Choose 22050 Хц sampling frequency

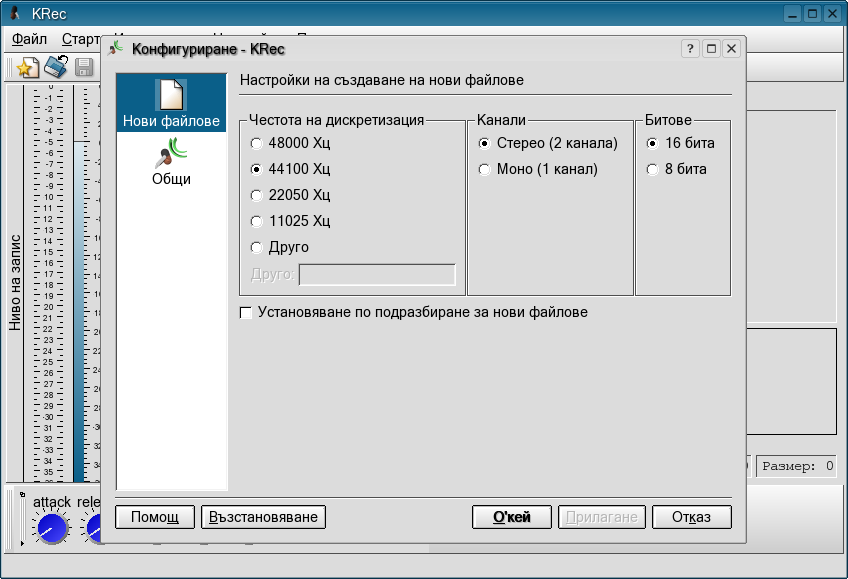257,196
